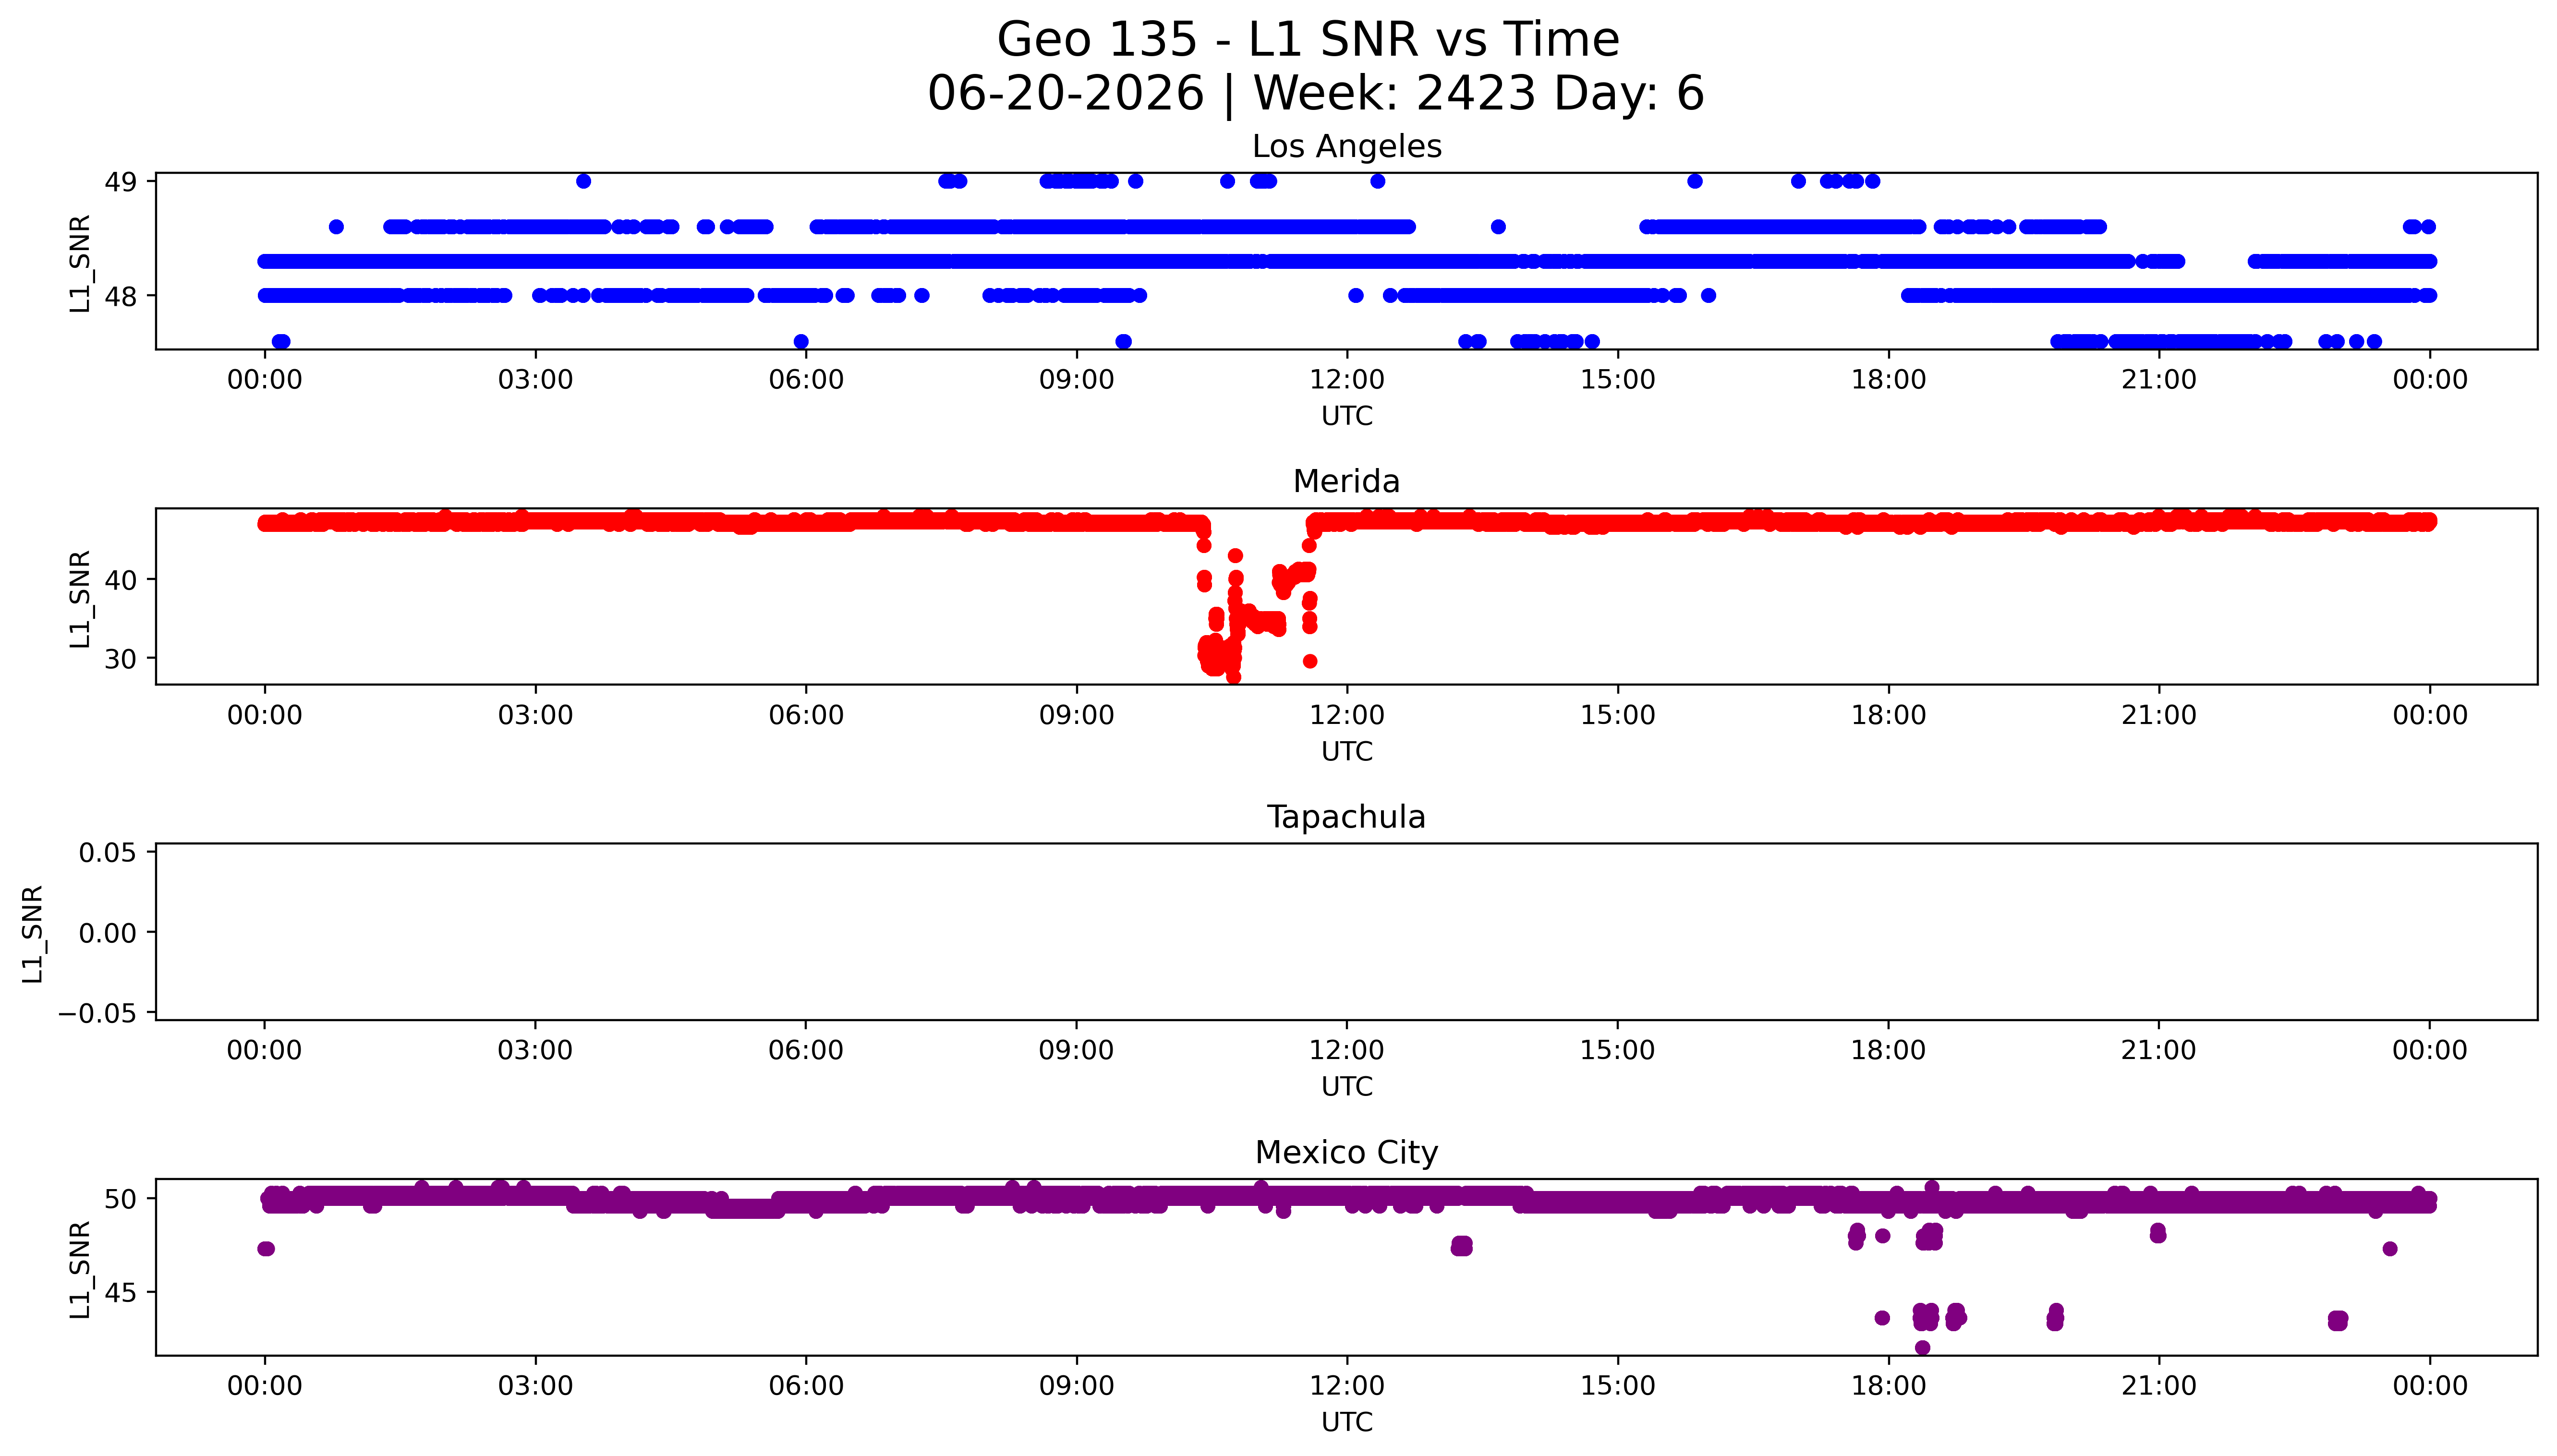2557x1456 pixels.
Task: Click the Tapachula subplot title
Action: 1346,817
